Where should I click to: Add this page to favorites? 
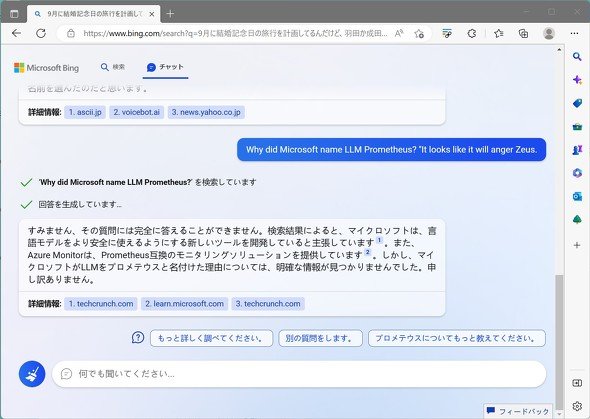coord(419,33)
